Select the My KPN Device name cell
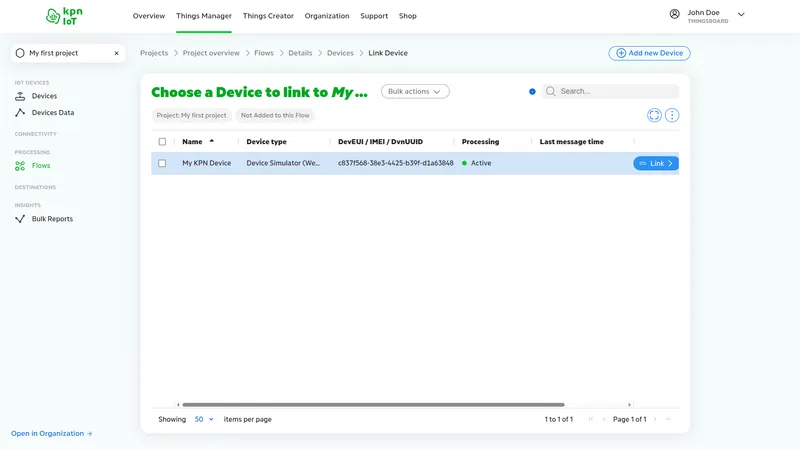The height and width of the screenshot is (450, 800). click(x=207, y=163)
